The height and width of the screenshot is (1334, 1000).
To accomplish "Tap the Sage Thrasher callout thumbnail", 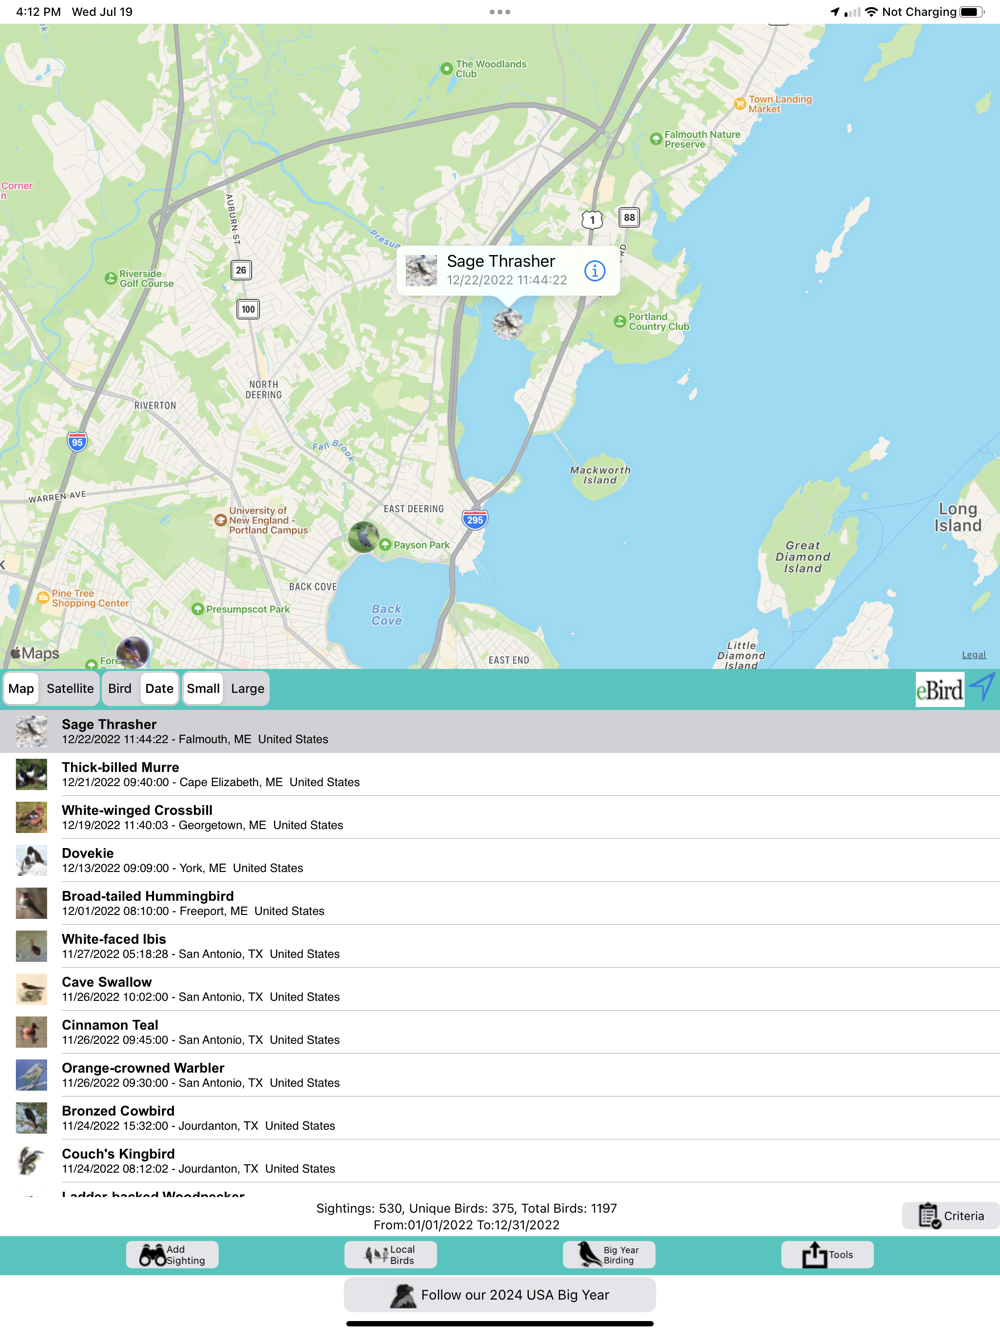I will tap(421, 271).
